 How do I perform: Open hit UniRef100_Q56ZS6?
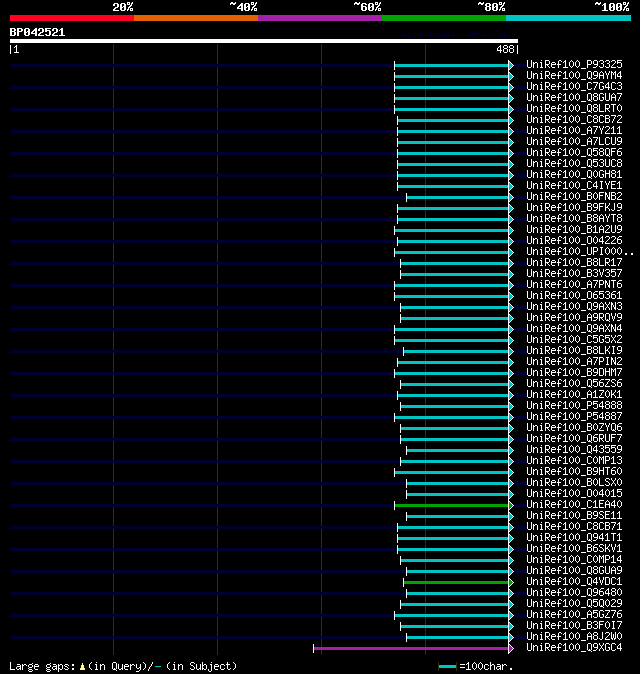574,383
